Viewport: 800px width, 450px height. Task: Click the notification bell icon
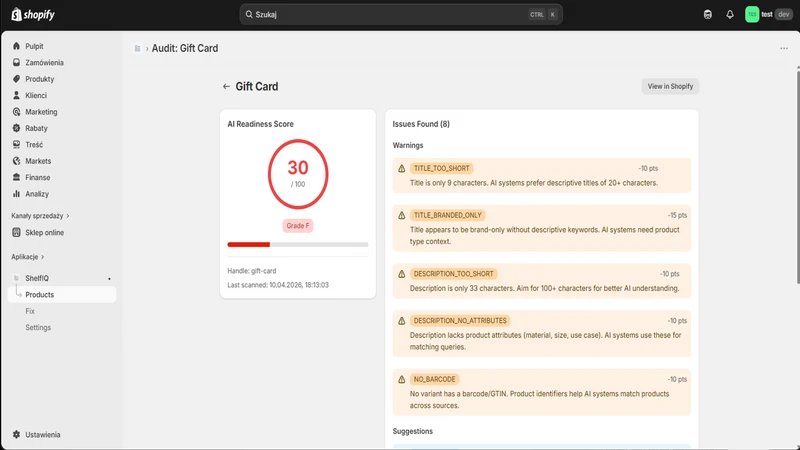pyautogui.click(x=730, y=14)
